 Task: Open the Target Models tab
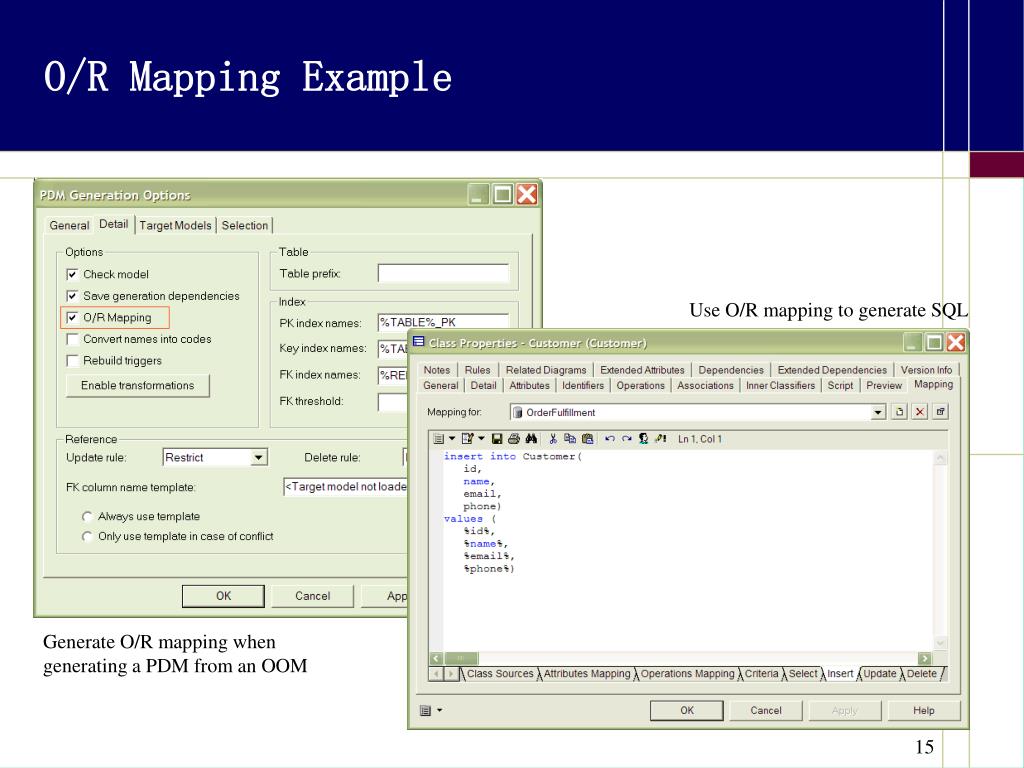click(175, 225)
